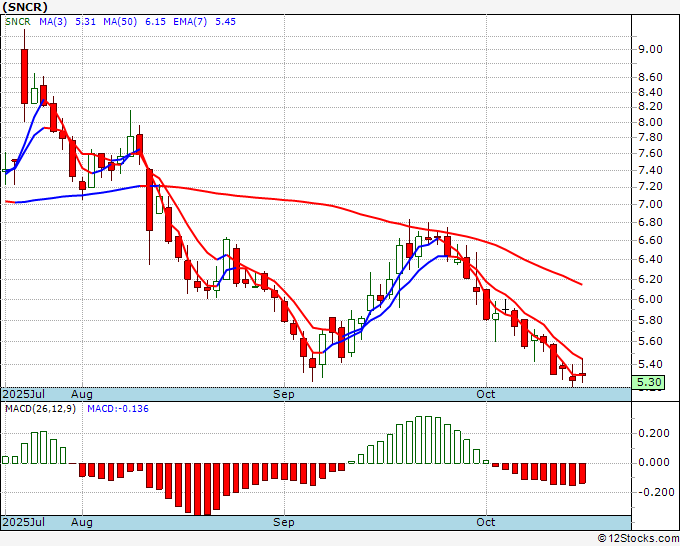Click the 6.00 price axis label

tap(650, 299)
